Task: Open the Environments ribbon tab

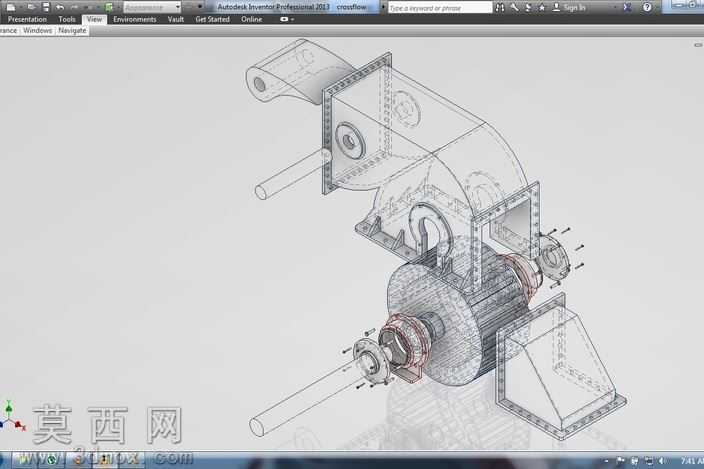Action: pos(135,19)
